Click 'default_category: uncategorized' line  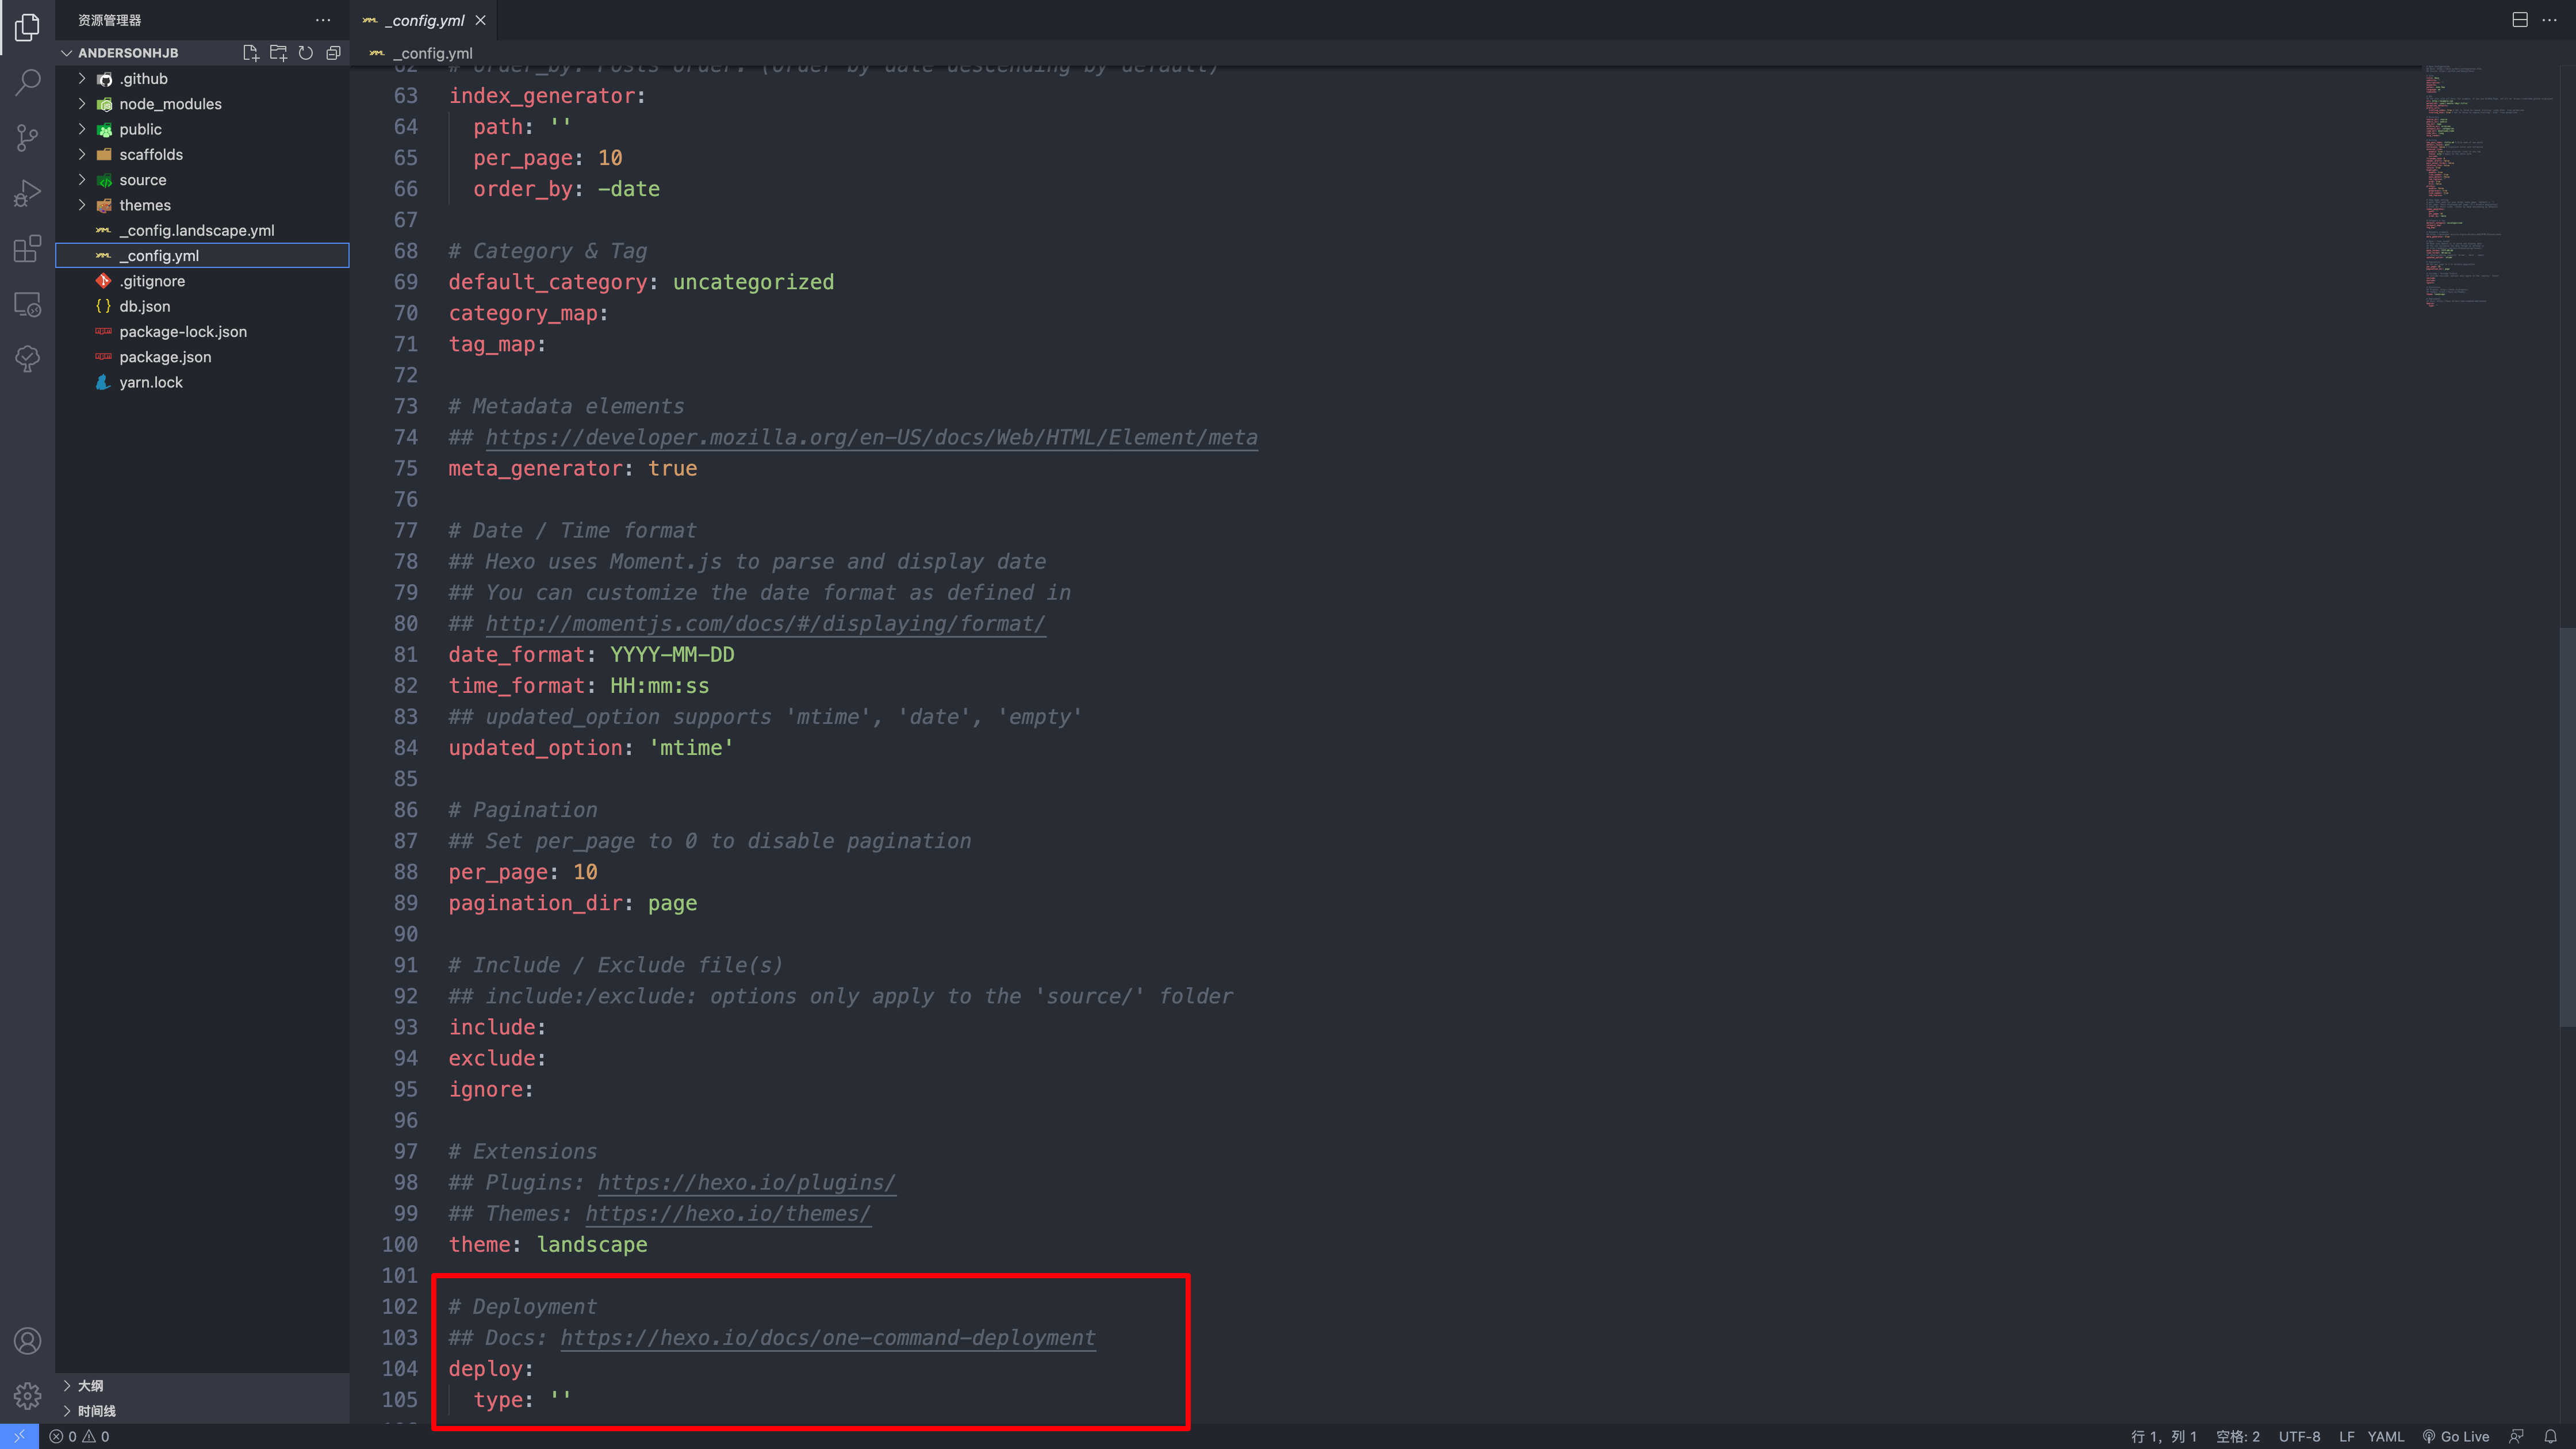641,282
